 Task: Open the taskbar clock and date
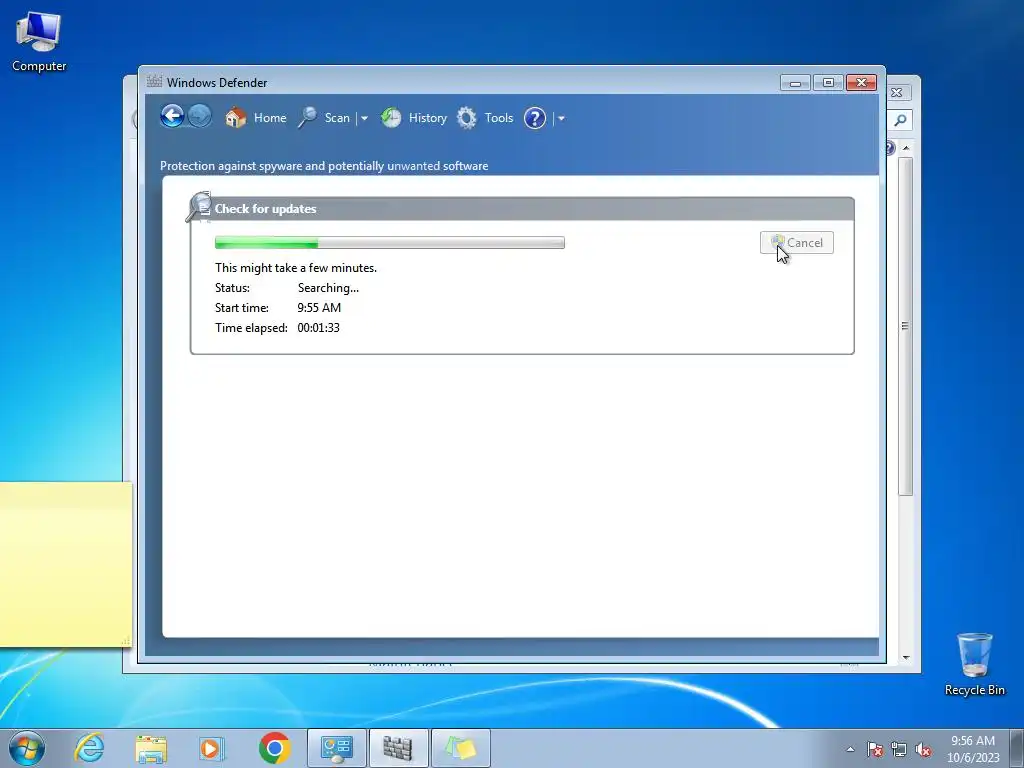click(x=973, y=749)
